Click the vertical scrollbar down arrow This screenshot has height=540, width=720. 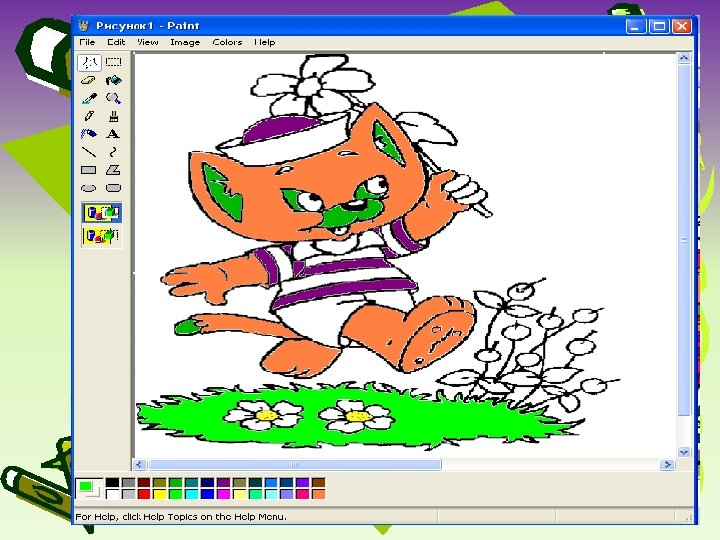(684, 452)
